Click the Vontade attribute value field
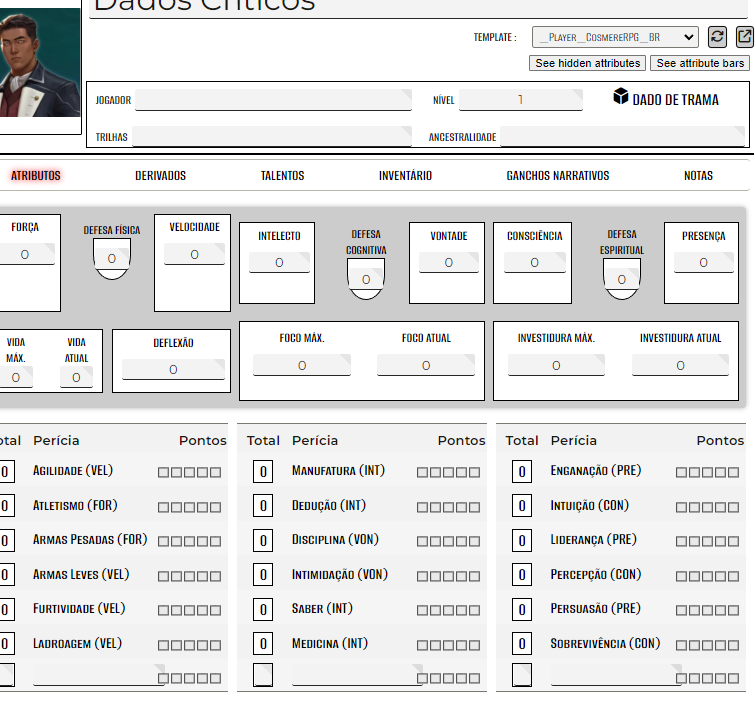 pos(449,262)
